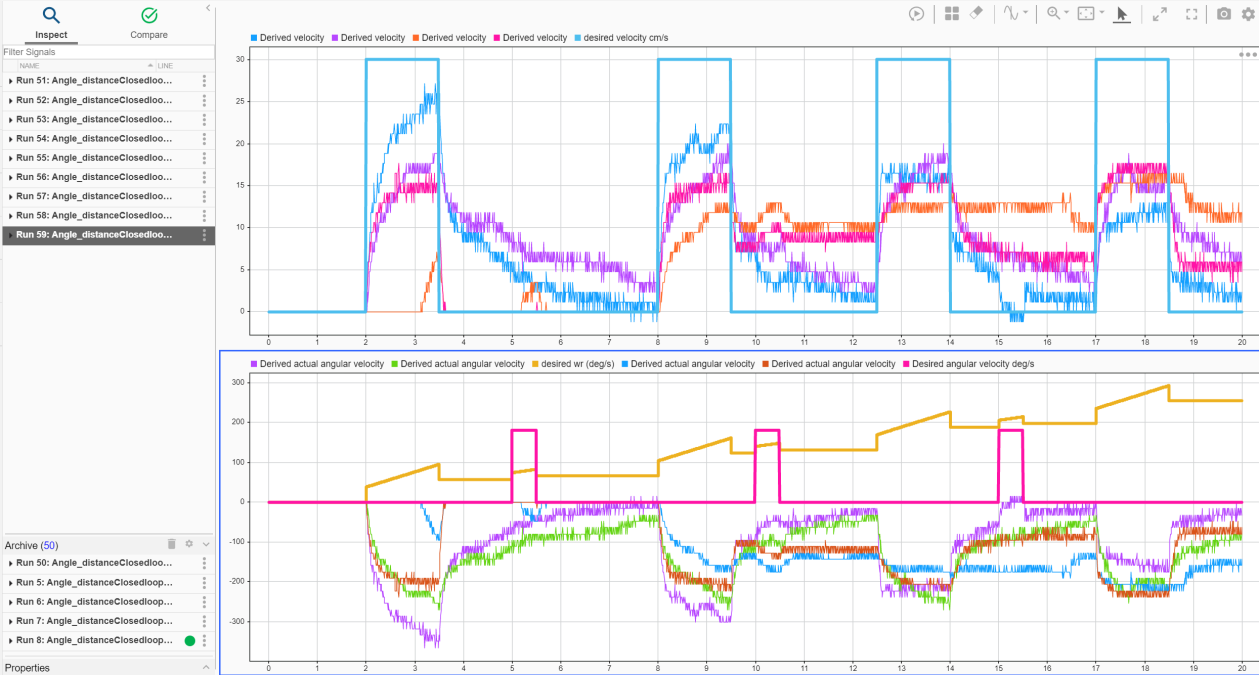This screenshot has height=675, width=1259.
Task: Click the full screen corner-brackets icon
Action: (1192, 14)
